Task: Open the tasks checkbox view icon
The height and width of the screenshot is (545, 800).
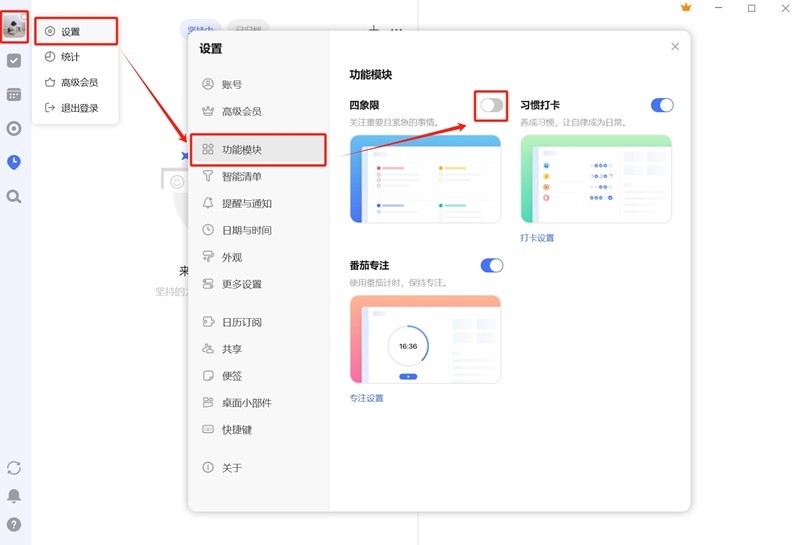Action: pyautogui.click(x=14, y=61)
